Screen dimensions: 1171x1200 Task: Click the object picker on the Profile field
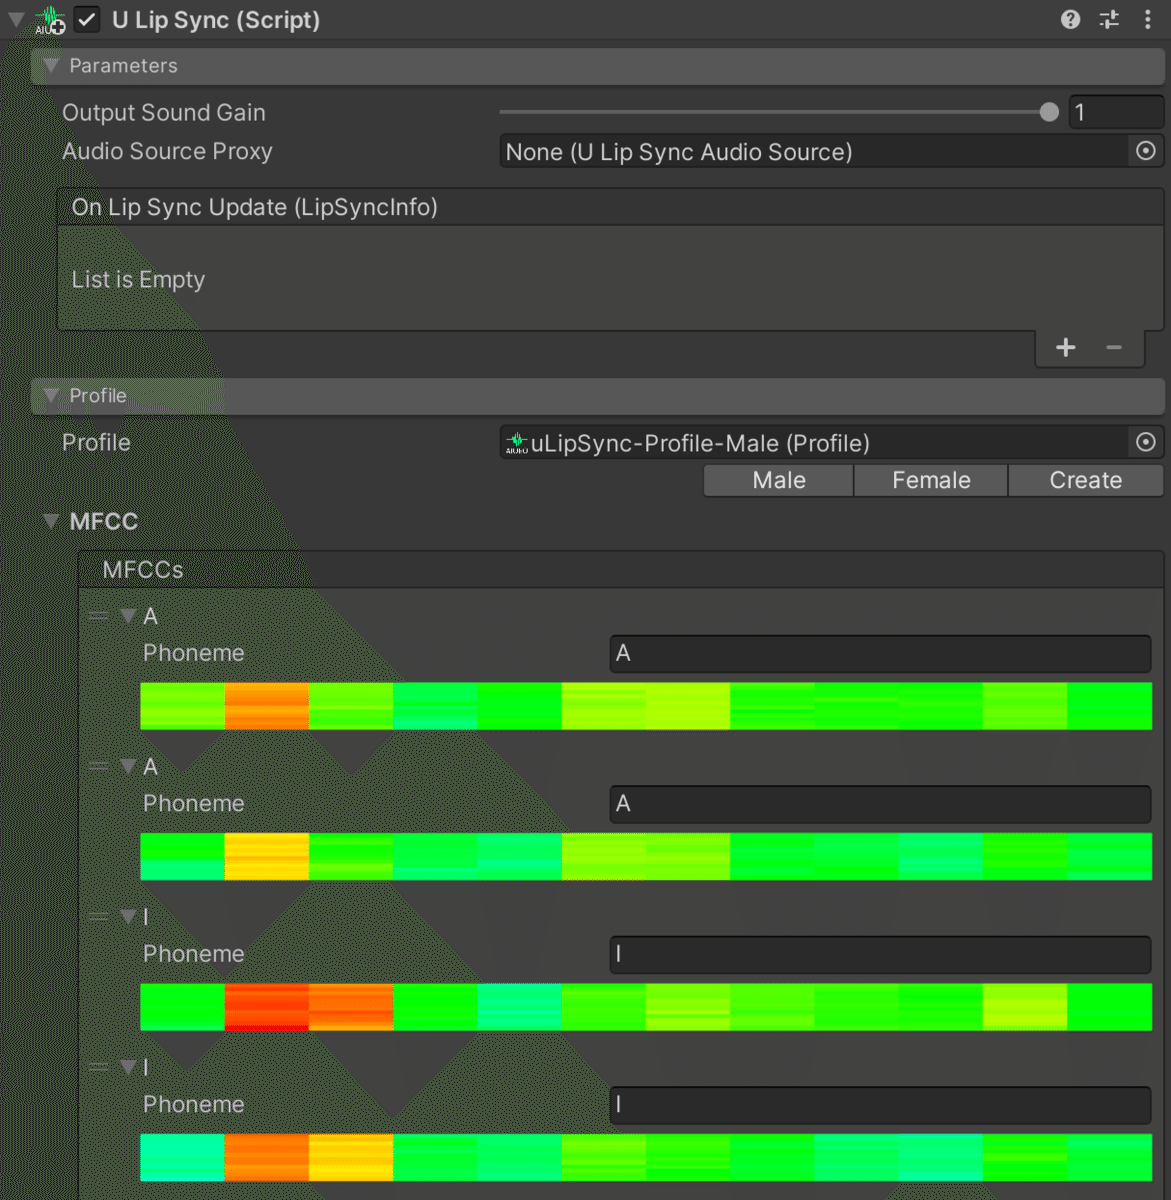1145,442
